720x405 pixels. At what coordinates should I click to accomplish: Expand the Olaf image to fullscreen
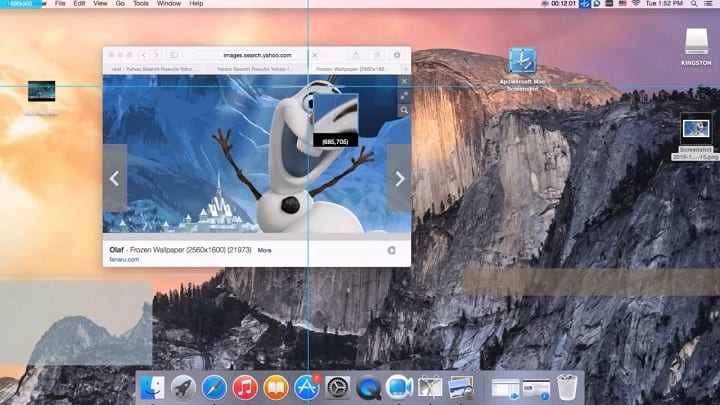coord(404,96)
